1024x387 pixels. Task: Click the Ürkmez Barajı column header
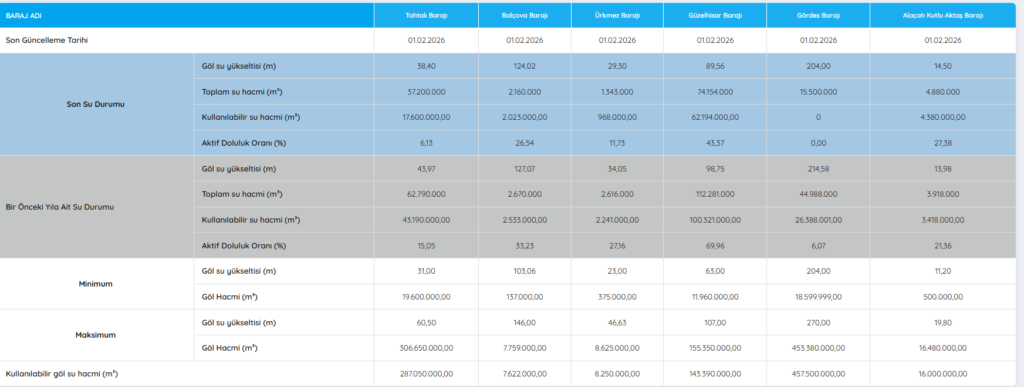point(618,15)
